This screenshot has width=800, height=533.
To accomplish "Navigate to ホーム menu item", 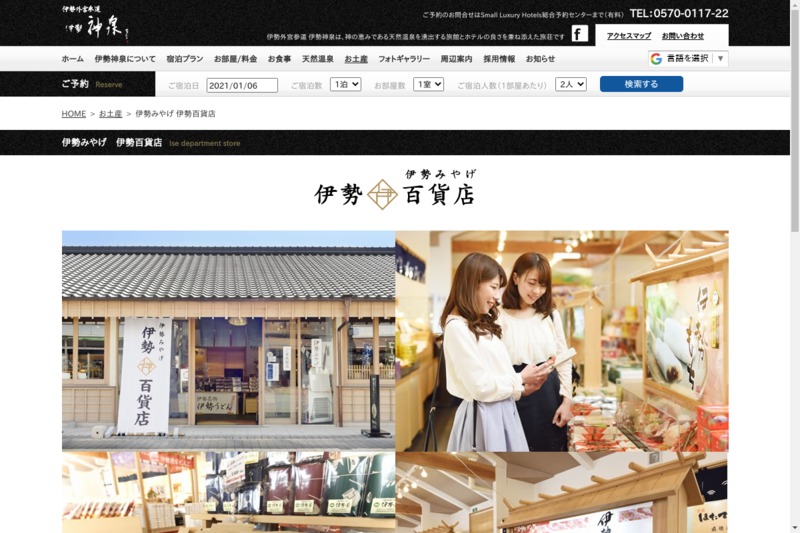I will [x=72, y=59].
